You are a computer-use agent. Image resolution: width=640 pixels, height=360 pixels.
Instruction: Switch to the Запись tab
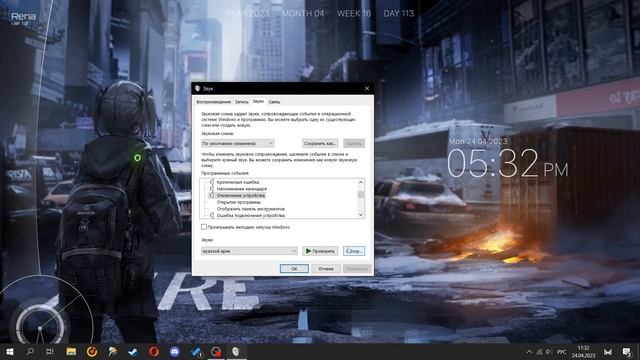241,102
